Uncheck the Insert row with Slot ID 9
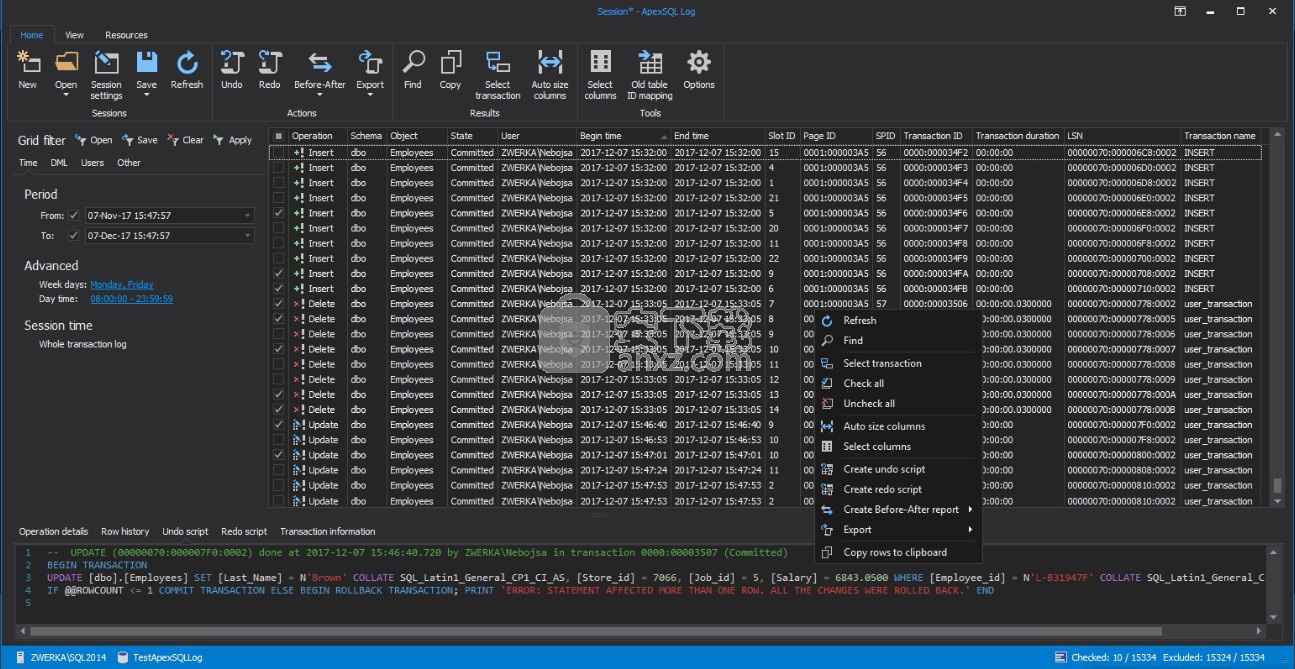The width and height of the screenshot is (1295, 669). [x=279, y=273]
